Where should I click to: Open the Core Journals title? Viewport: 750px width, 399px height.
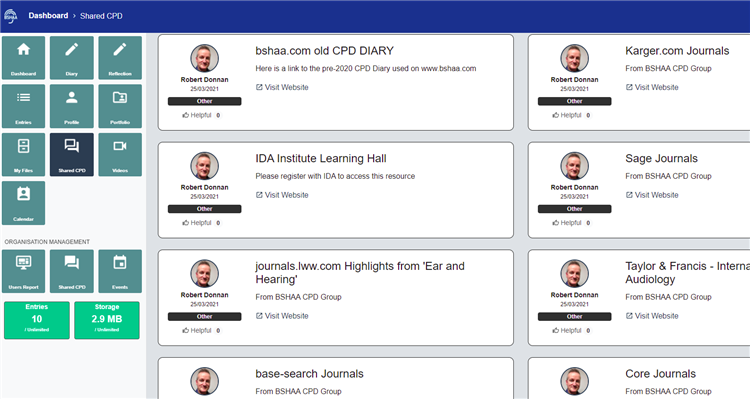(661, 374)
